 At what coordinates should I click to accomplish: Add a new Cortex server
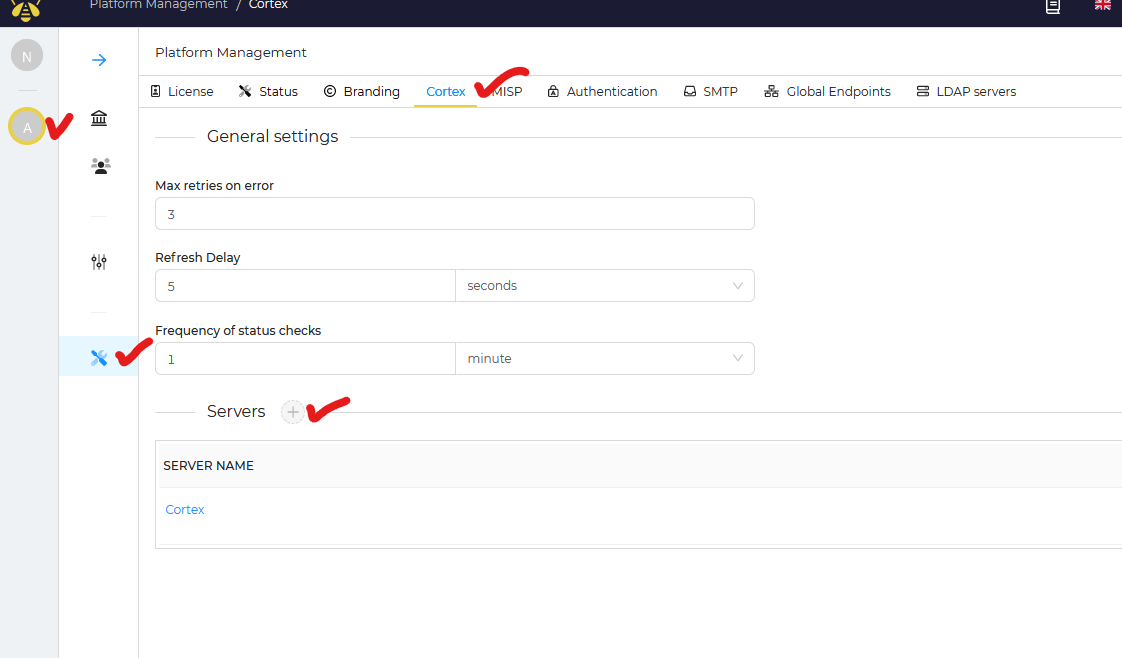coord(292,412)
